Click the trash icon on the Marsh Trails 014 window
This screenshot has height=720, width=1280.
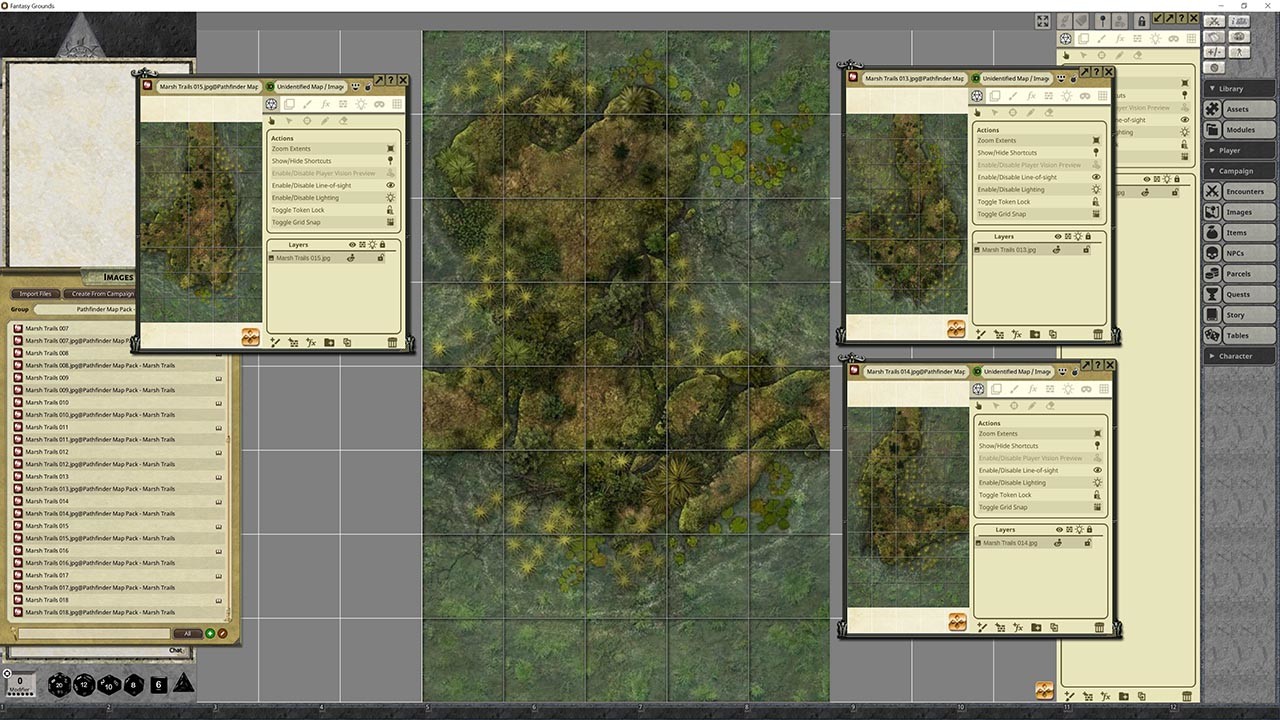(x=1099, y=627)
